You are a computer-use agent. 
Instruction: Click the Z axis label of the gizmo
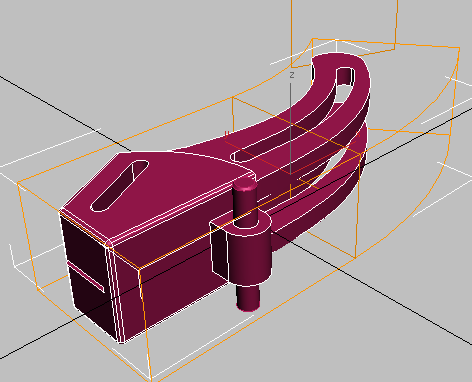[292, 75]
